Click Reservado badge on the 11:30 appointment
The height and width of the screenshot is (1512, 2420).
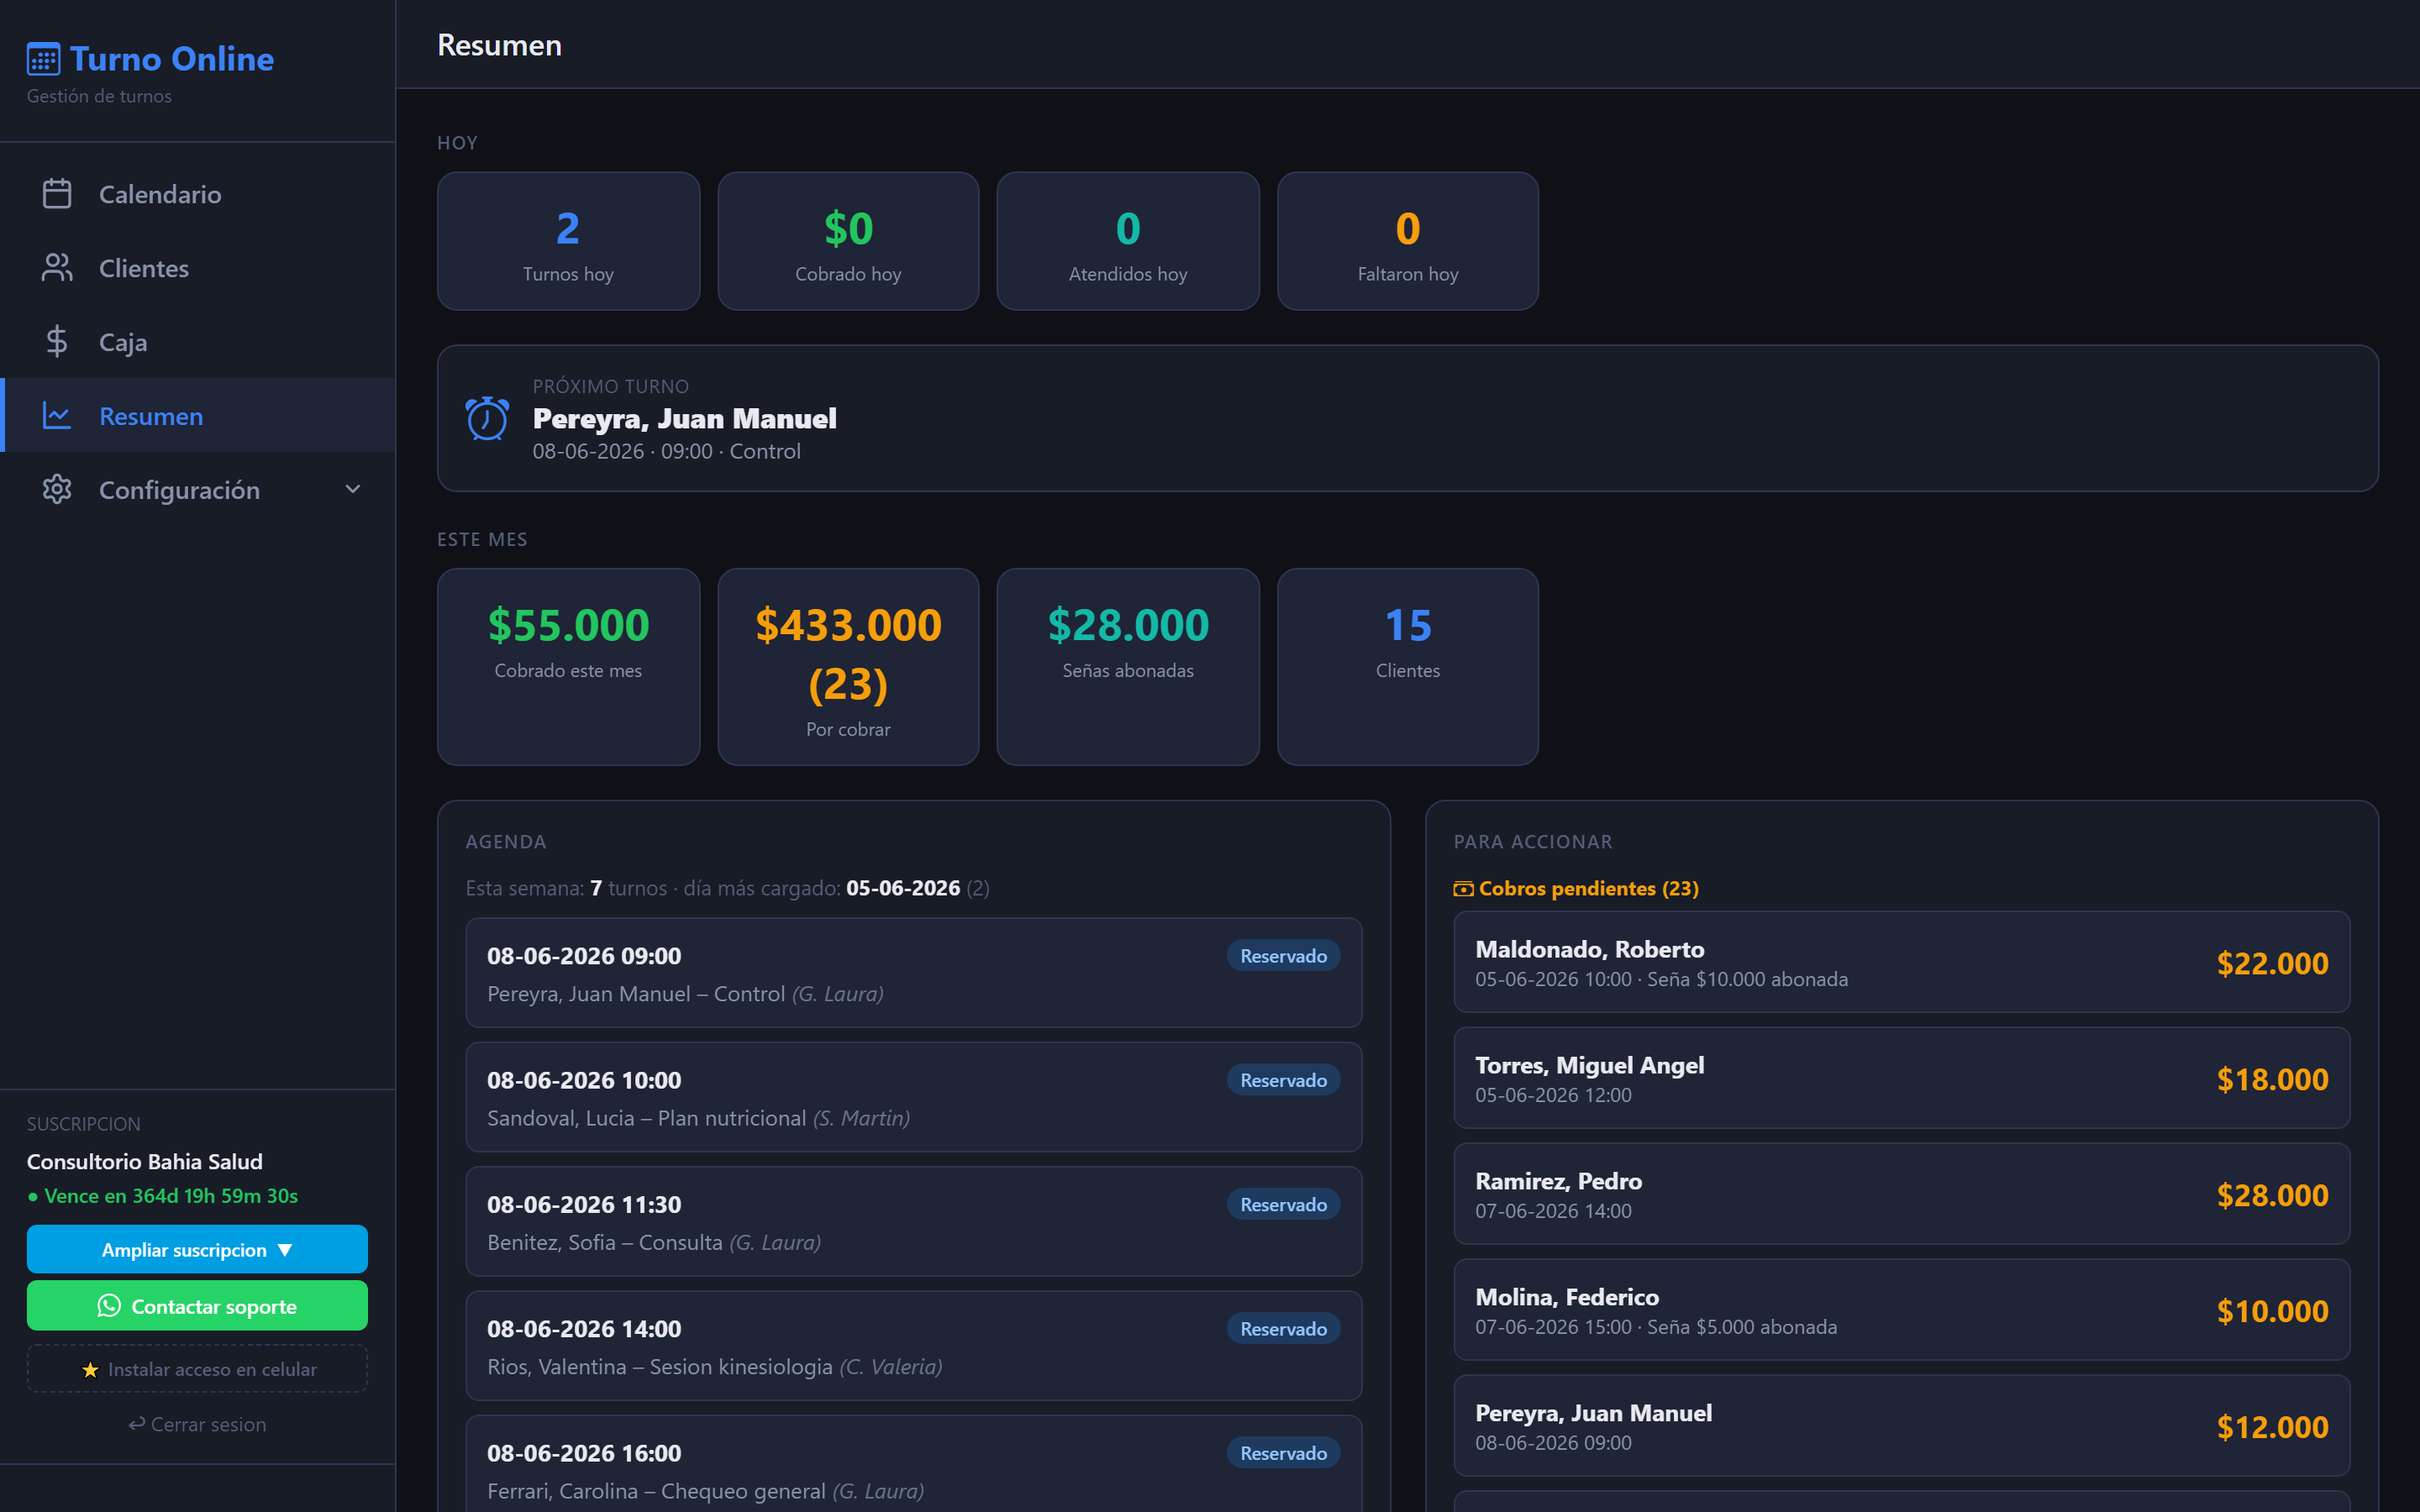click(x=1284, y=1205)
